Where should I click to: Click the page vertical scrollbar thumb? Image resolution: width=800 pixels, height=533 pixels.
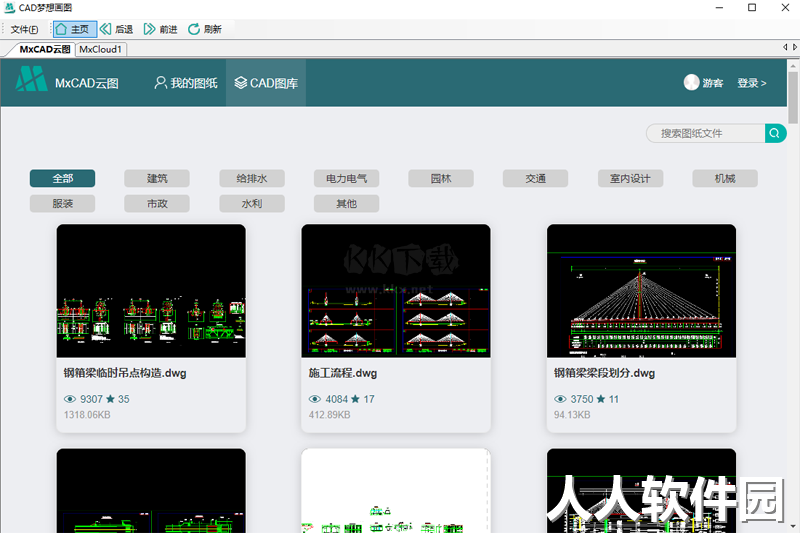click(x=793, y=97)
